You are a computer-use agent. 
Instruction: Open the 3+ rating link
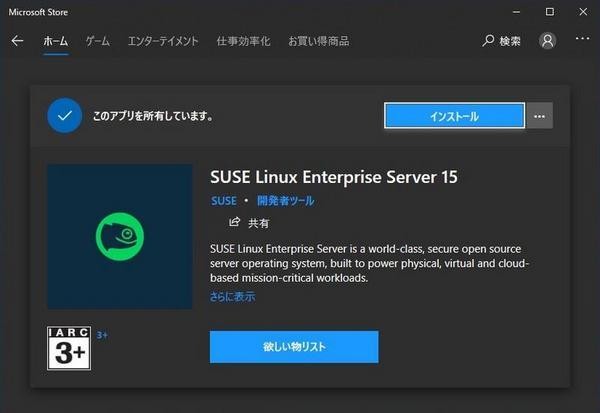(x=102, y=335)
